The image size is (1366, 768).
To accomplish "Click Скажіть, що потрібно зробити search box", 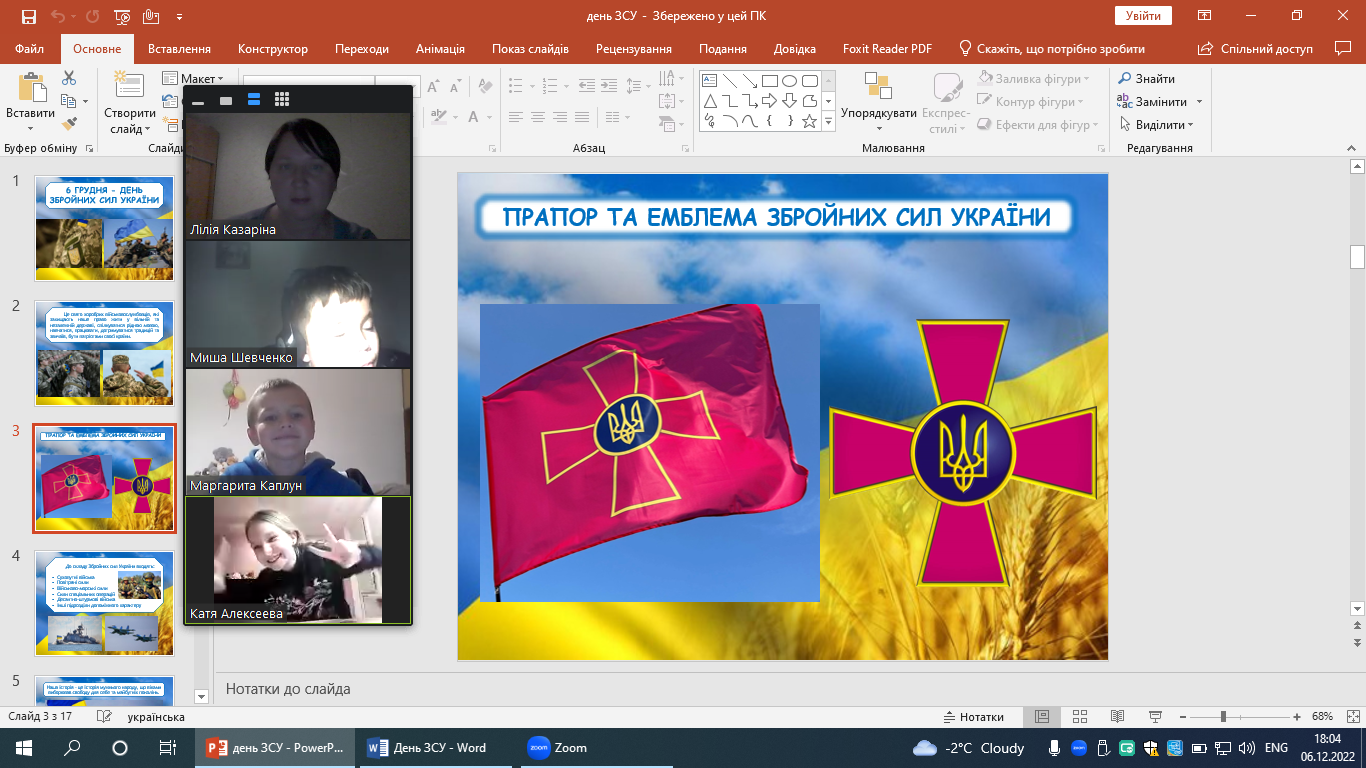I will pos(1052,48).
